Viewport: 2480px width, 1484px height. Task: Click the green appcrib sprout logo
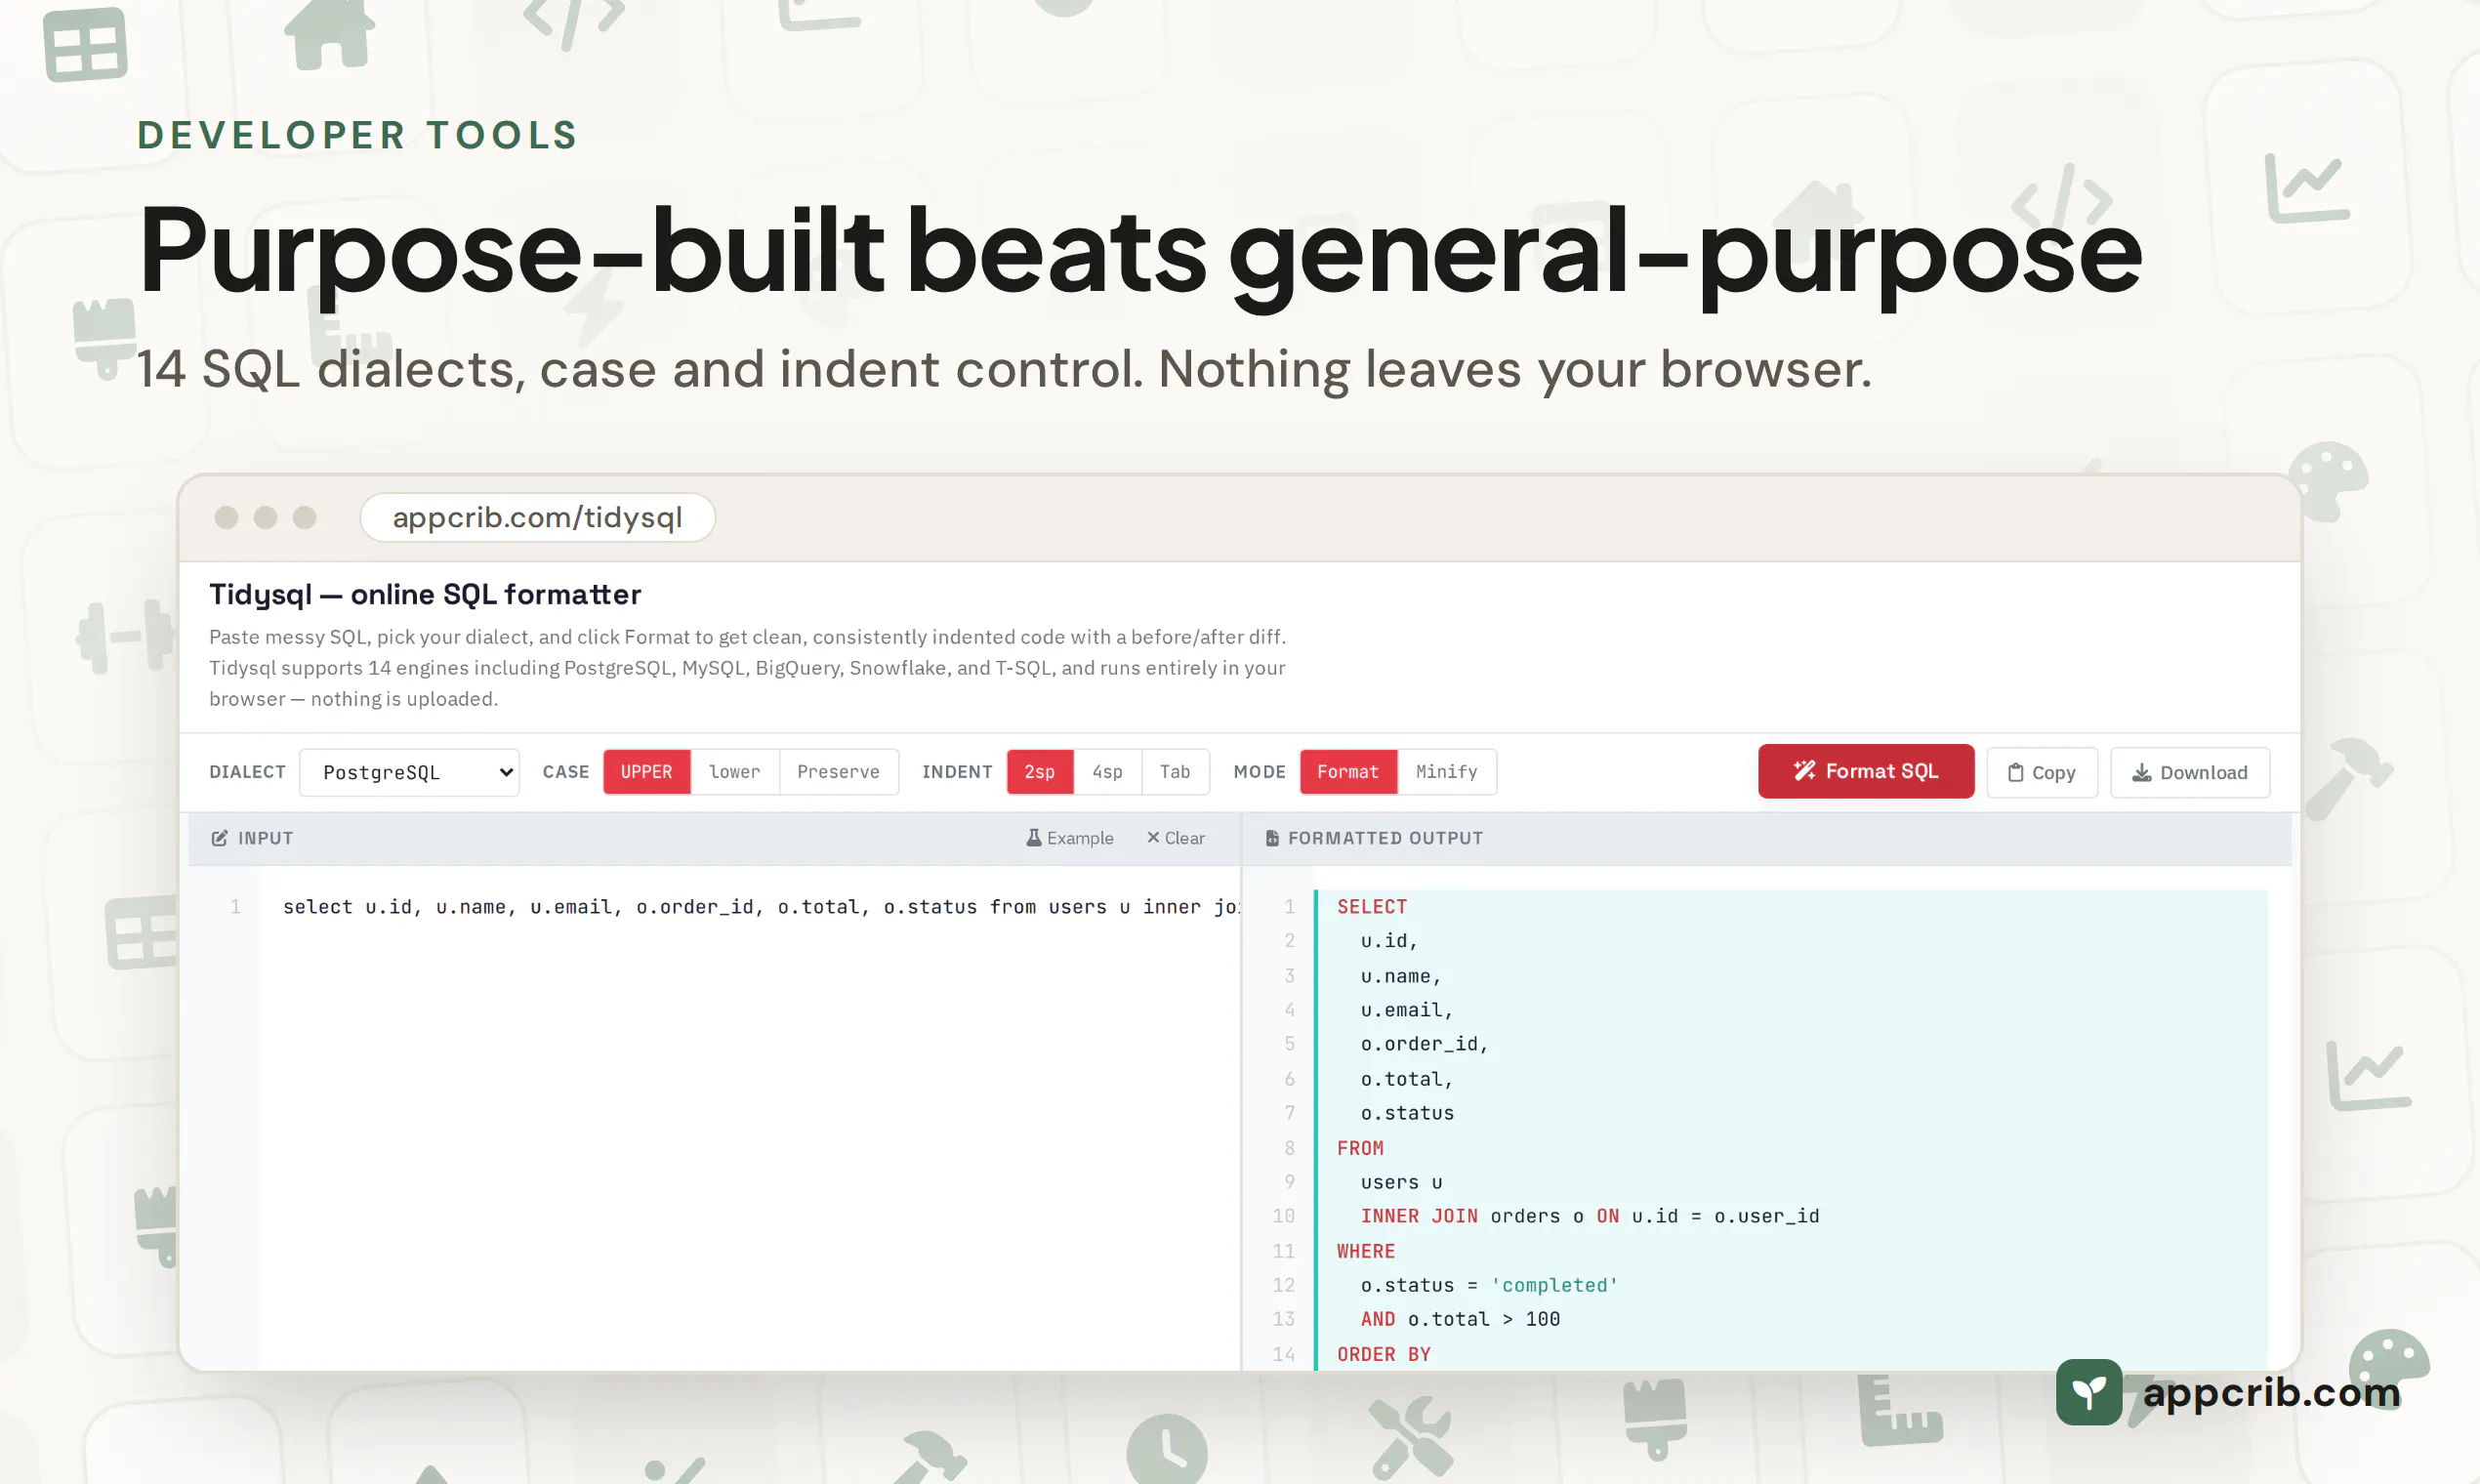[x=2088, y=1391]
